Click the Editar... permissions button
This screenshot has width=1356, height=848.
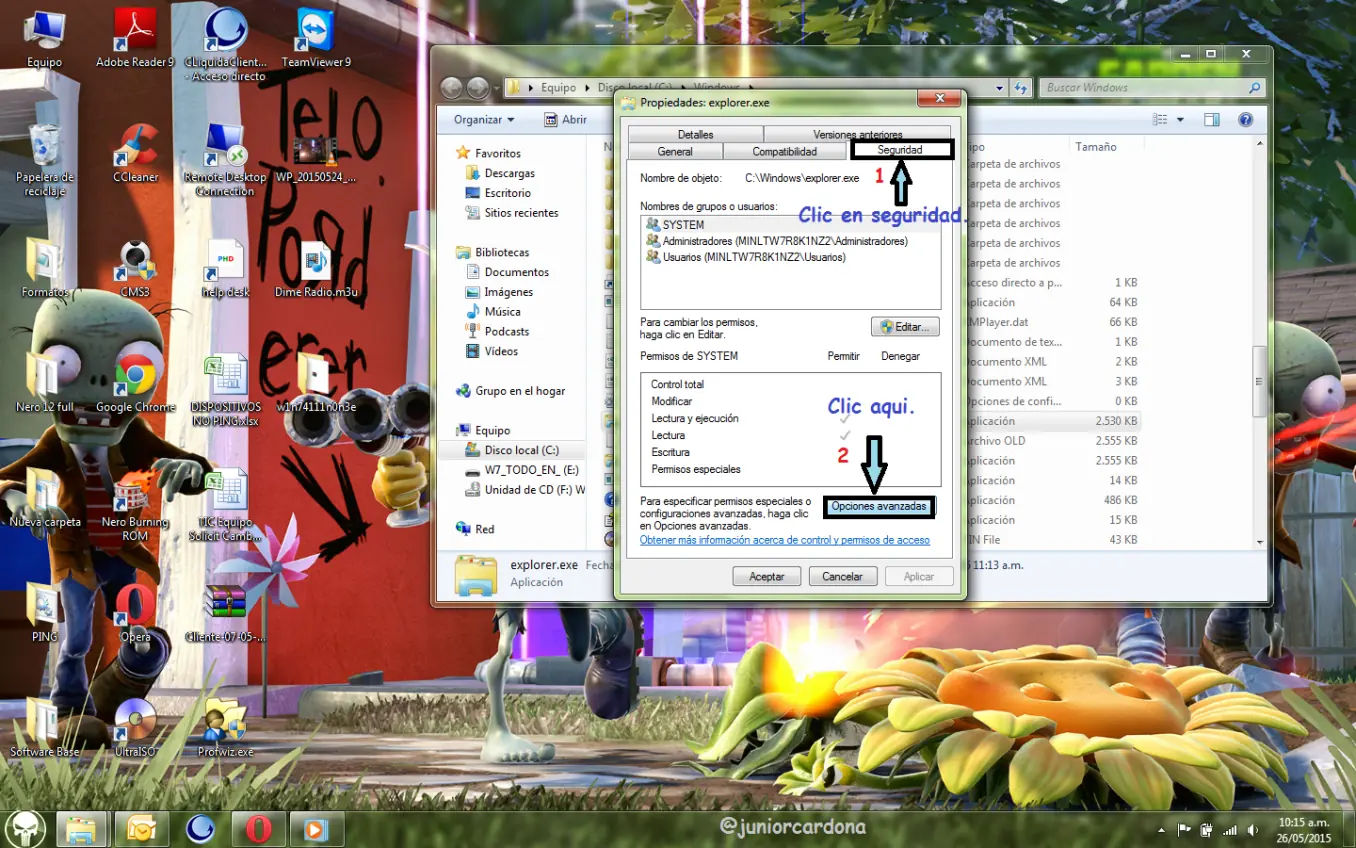[905, 327]
